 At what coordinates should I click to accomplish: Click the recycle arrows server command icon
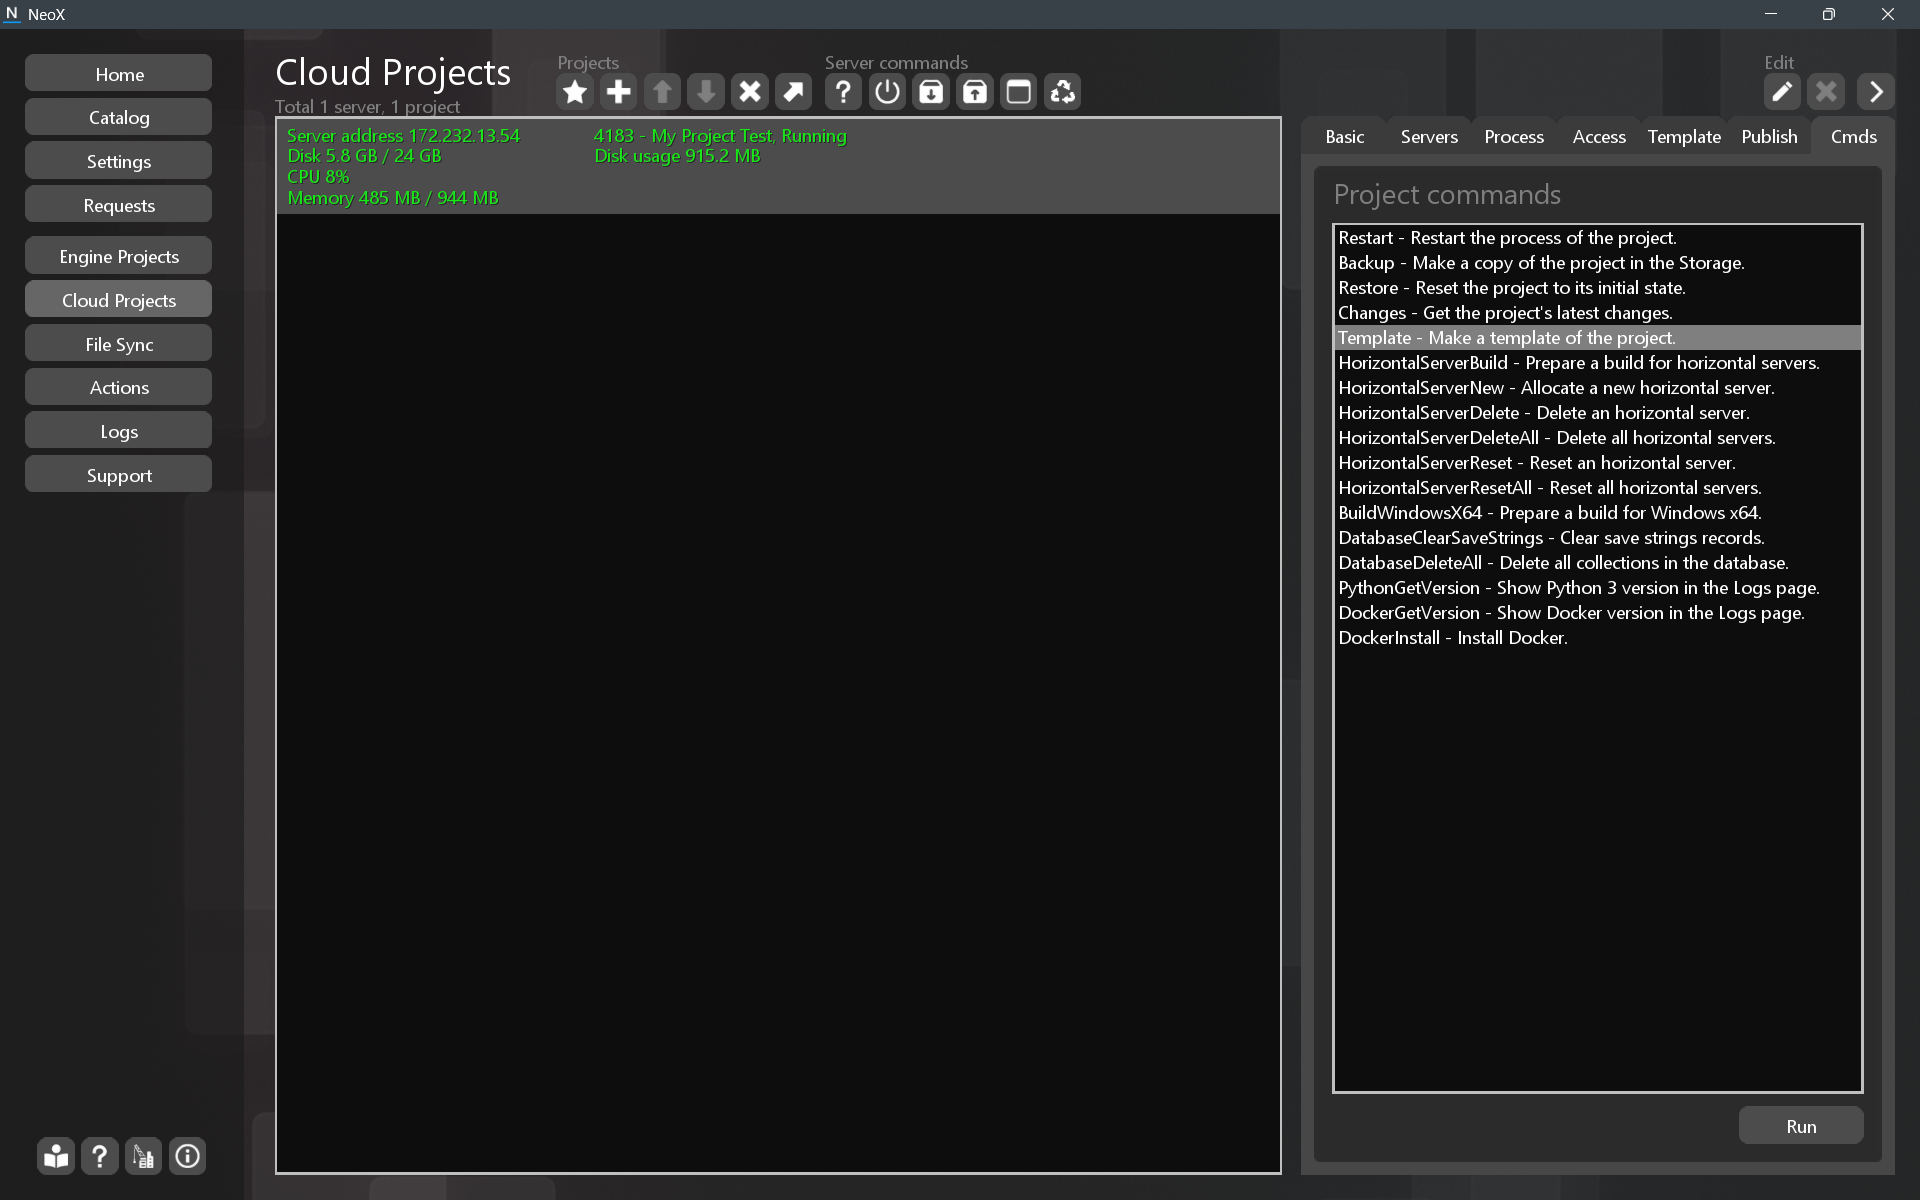pos(1062,92)
